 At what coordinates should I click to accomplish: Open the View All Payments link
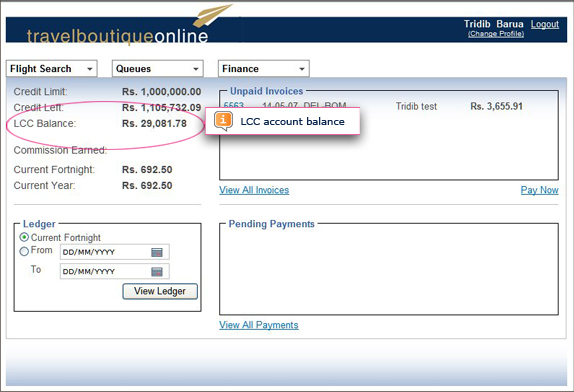(259, 325)
